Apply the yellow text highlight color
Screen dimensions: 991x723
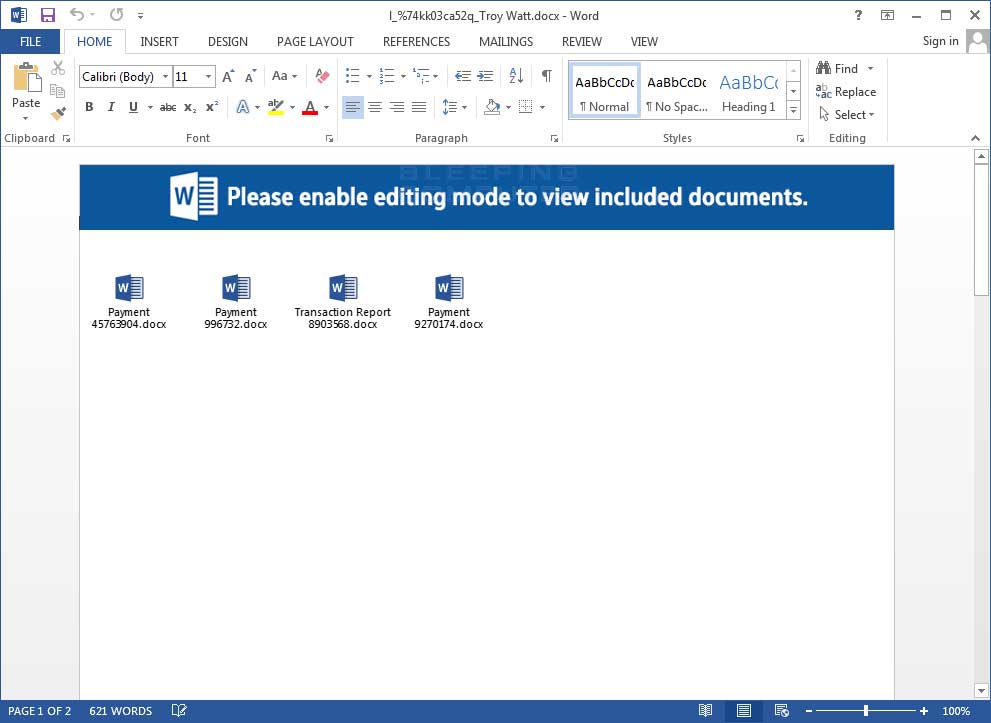click(276, 107)
